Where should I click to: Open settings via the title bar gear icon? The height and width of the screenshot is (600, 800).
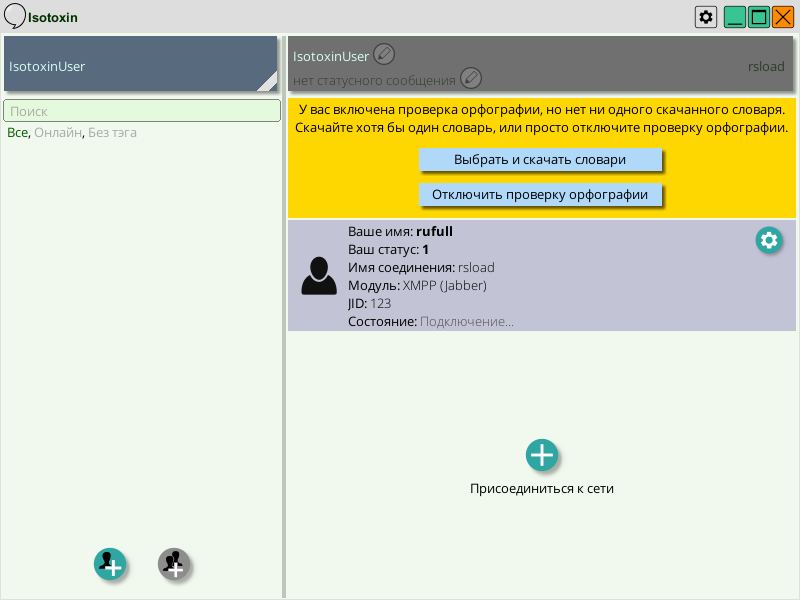click(x=706, y=17)
